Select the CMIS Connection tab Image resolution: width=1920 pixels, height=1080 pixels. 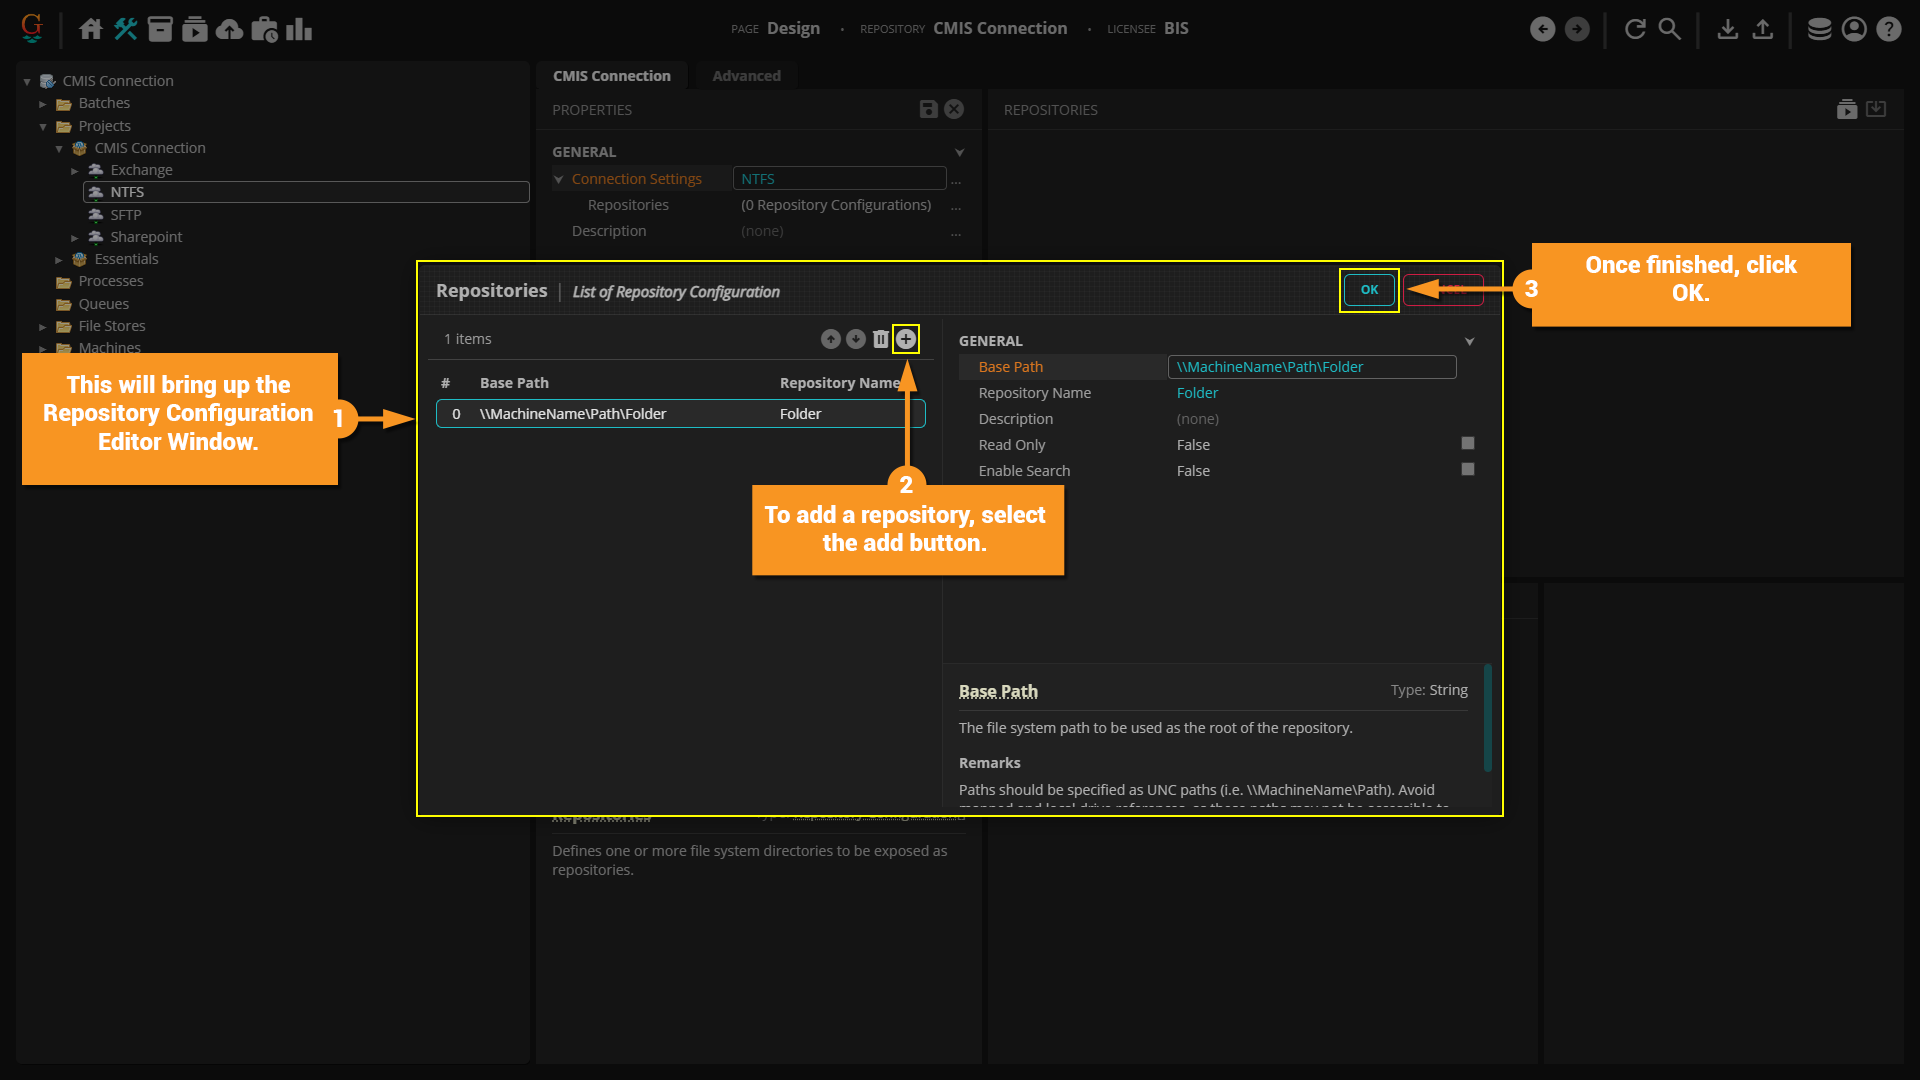point(611,76)
